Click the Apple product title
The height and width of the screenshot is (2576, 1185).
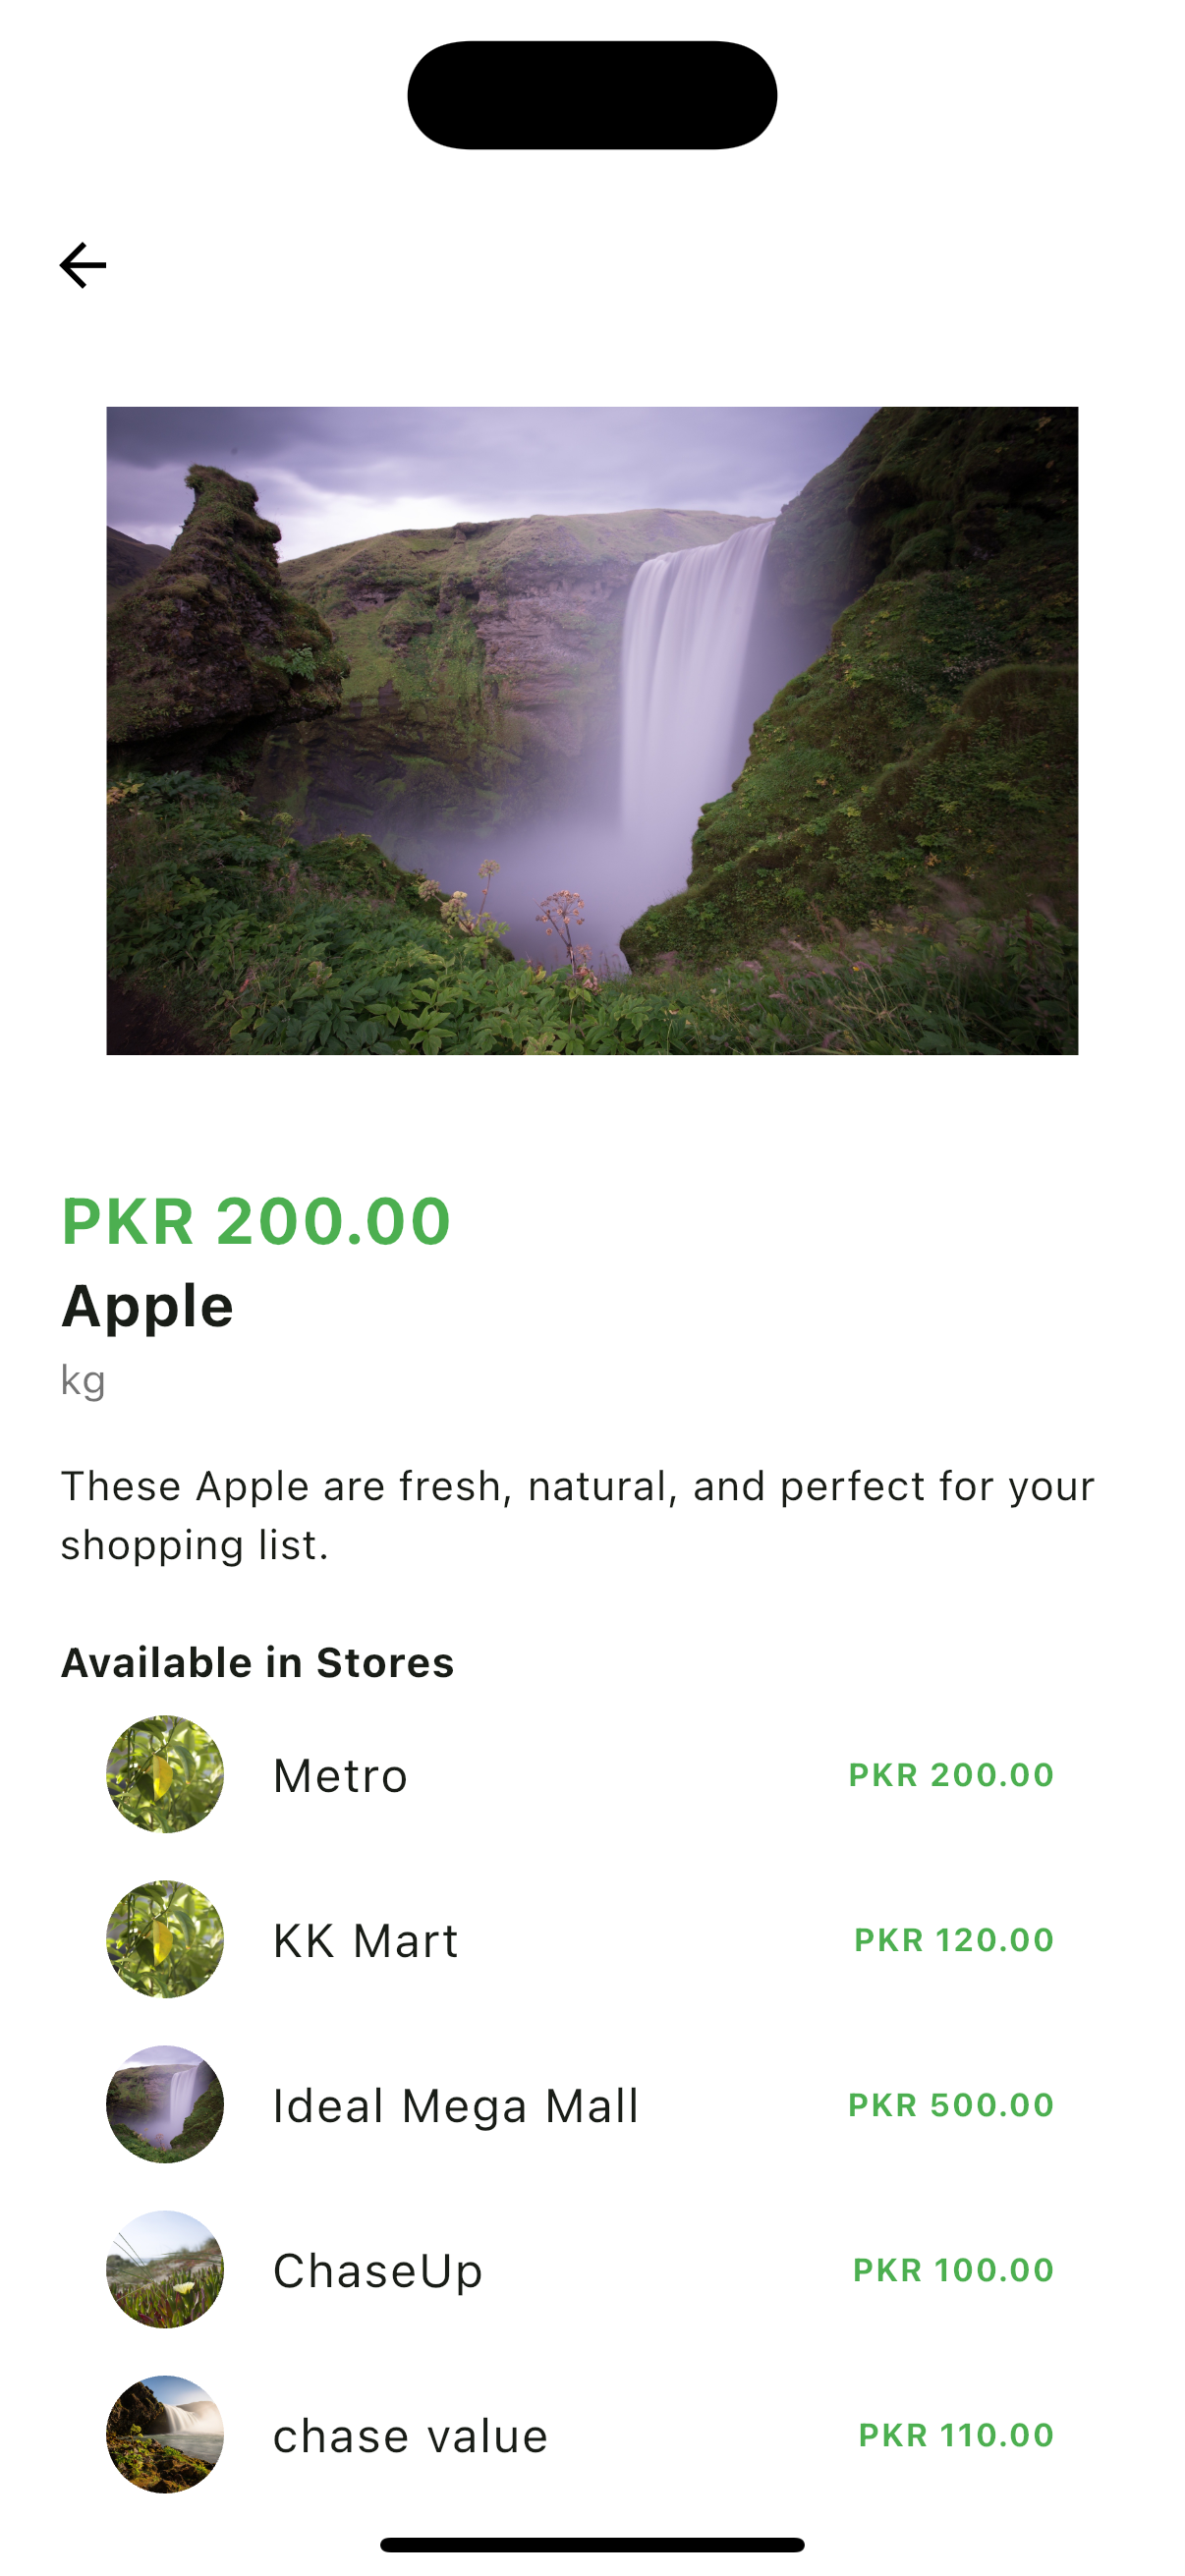(x=147, y=1306)
